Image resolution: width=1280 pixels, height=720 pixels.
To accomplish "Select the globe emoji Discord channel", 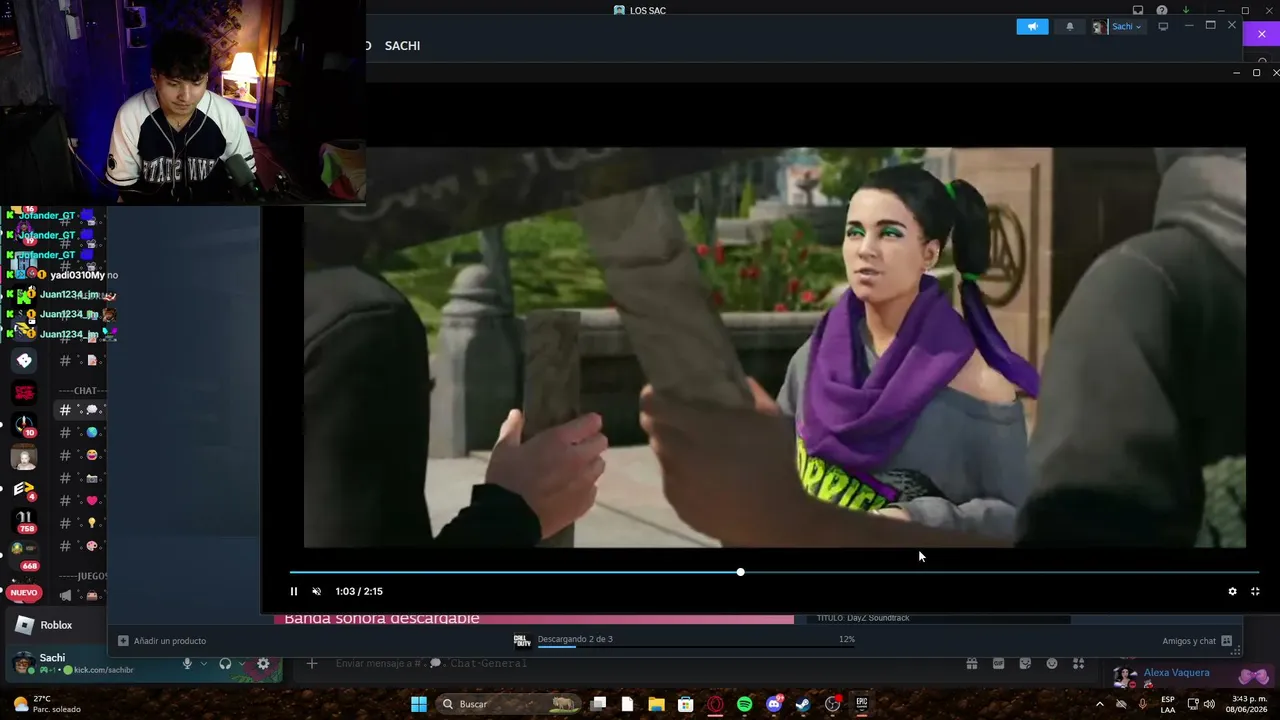I will click(82, 433).
